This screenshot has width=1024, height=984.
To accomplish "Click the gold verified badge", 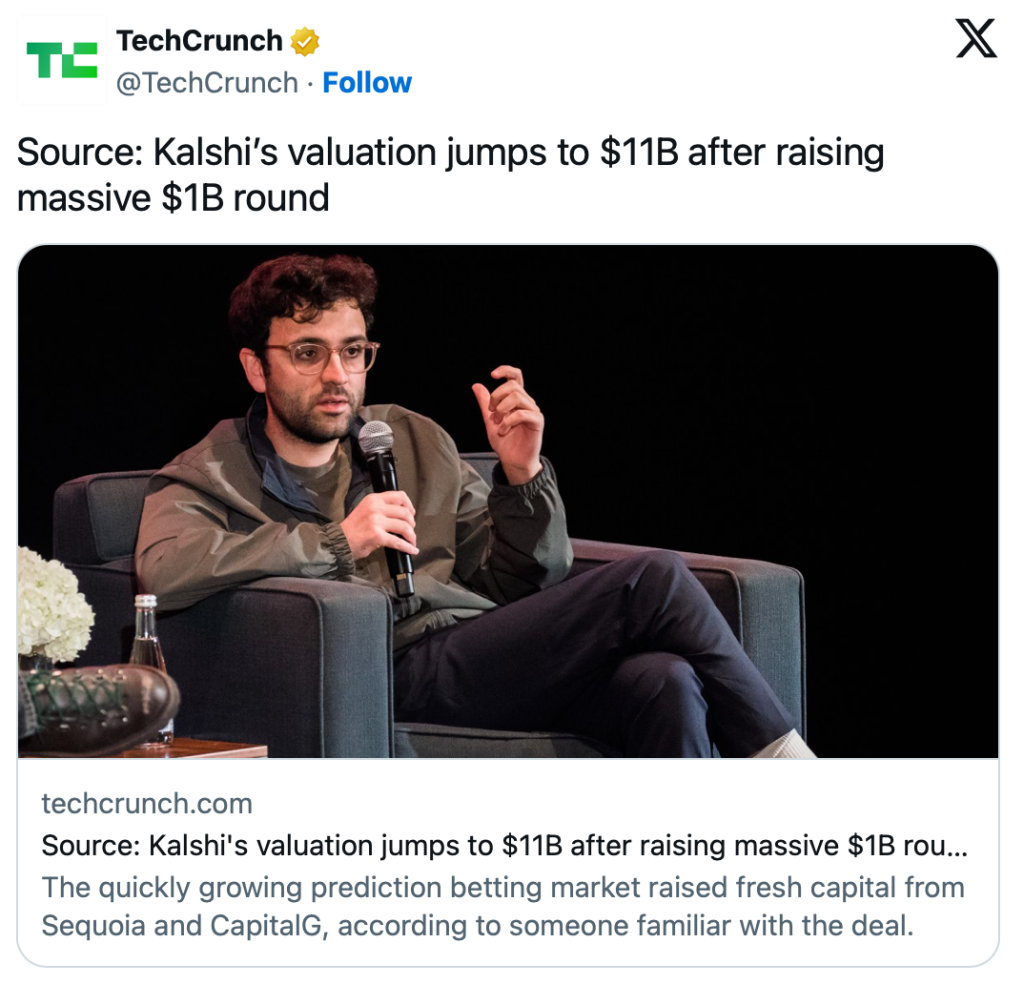I will tap(304, 42).
